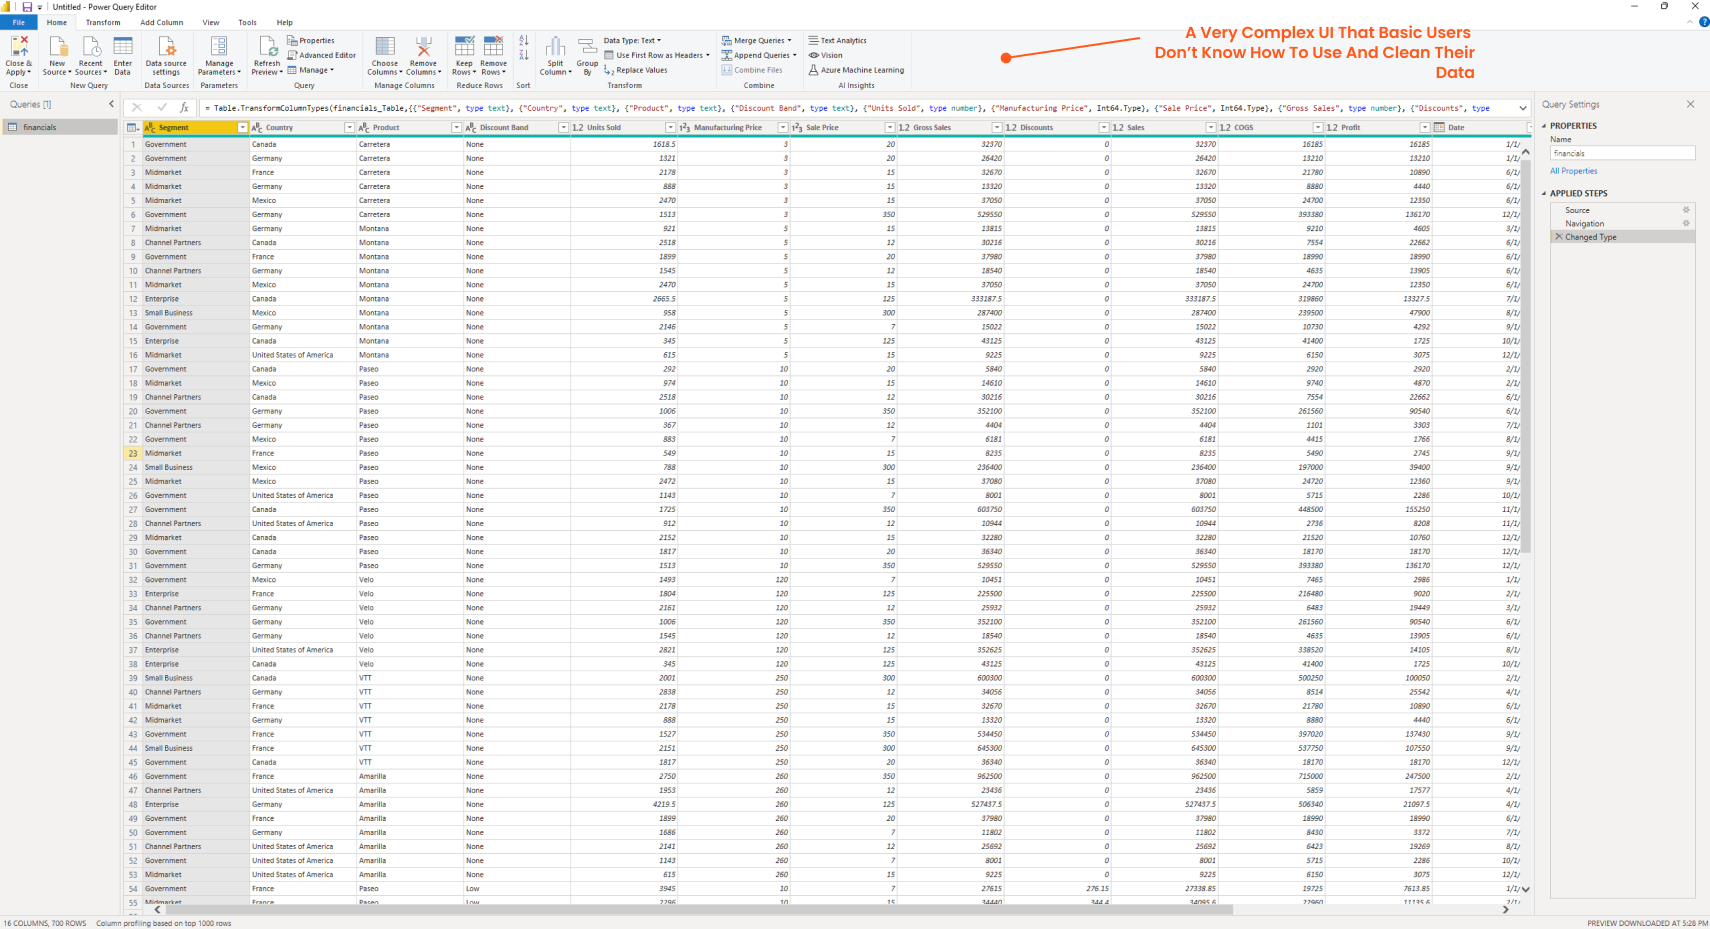
Task: Switch to the Transform ribbon tab
Action: tap(102, 22)
